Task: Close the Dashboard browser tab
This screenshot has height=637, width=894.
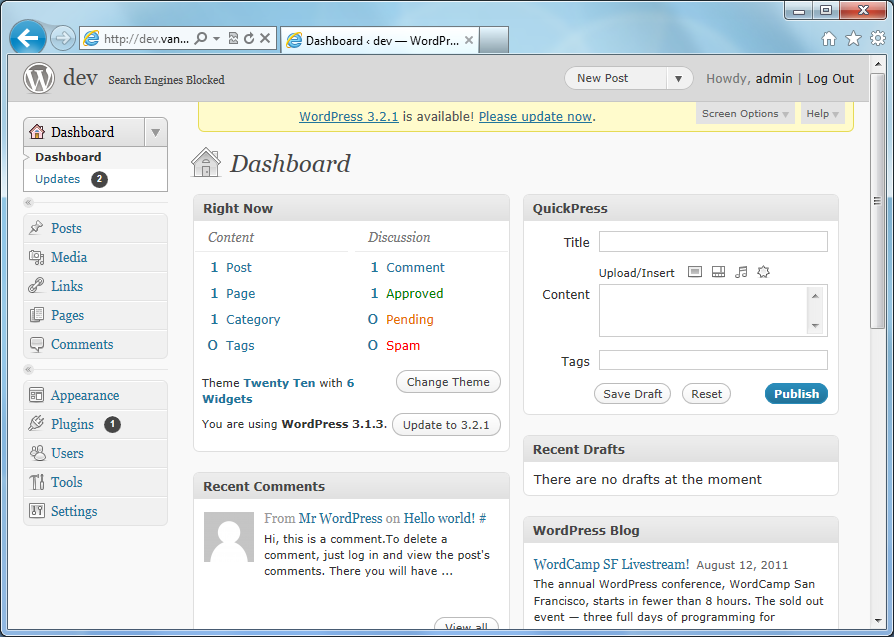Action: pyautogui.click(x=469, y=40)
